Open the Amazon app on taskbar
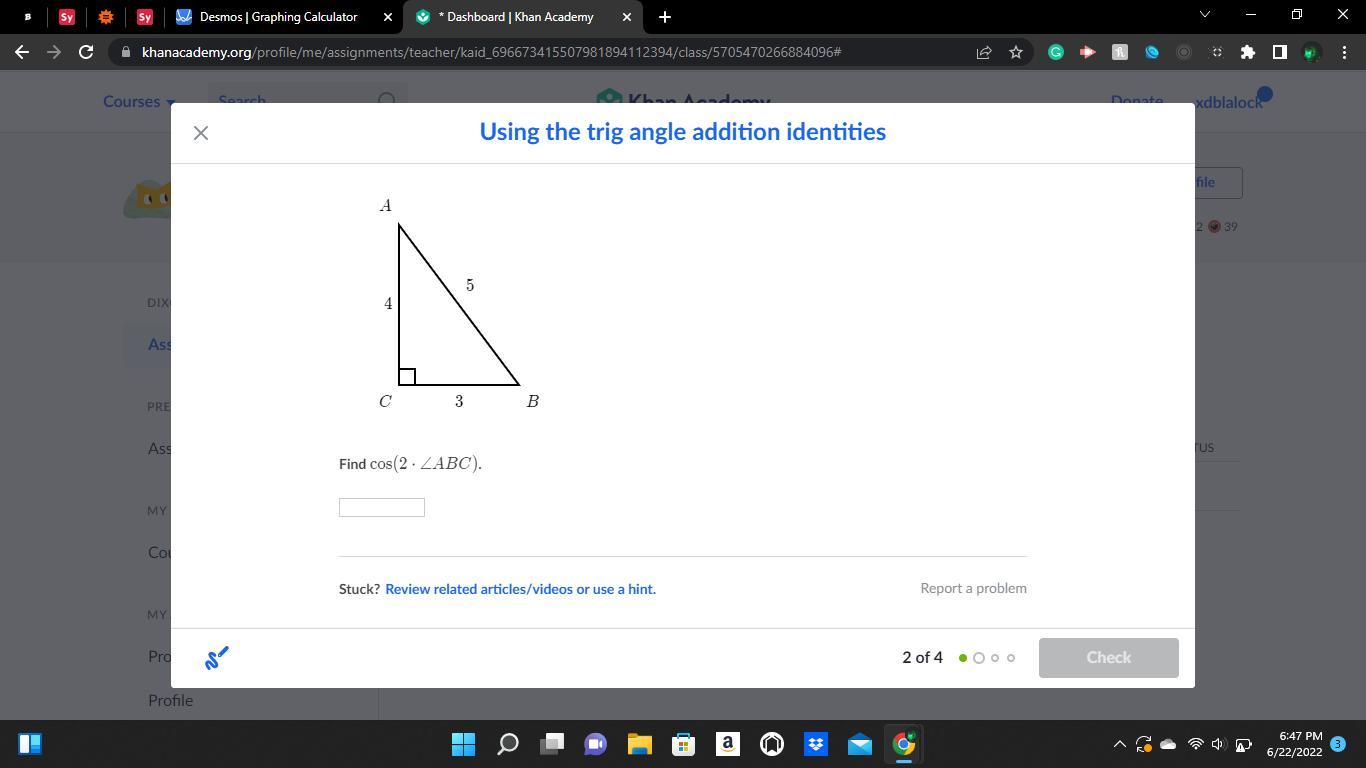This screenshot has width=1366, height=768. point(727,744)
